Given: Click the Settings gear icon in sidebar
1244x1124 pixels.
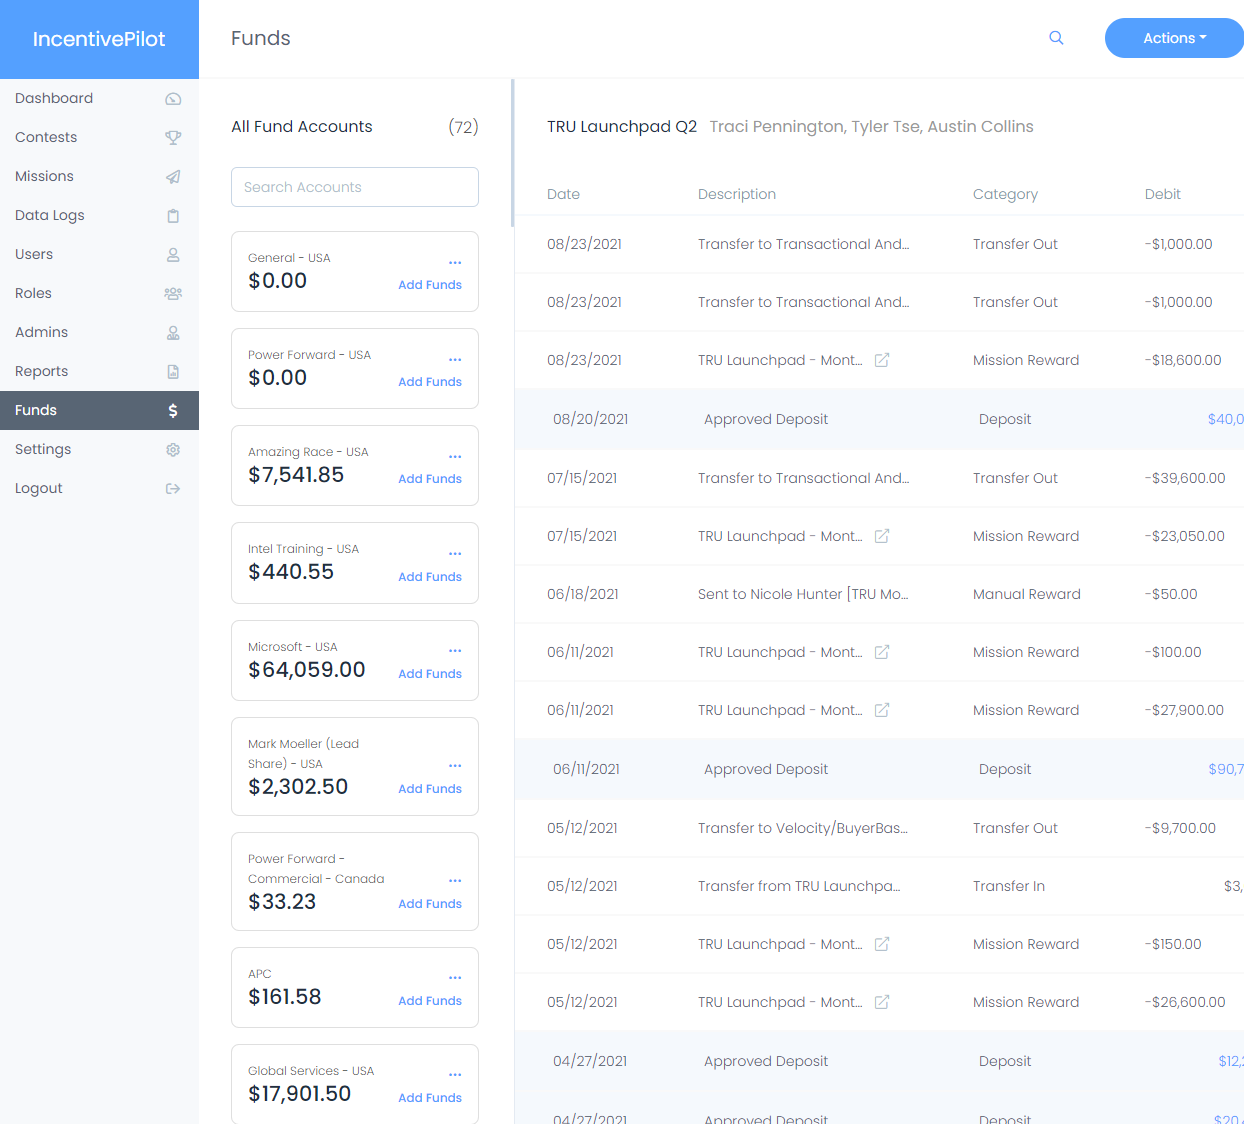Looking at the screenshot, I should [173, 450].
